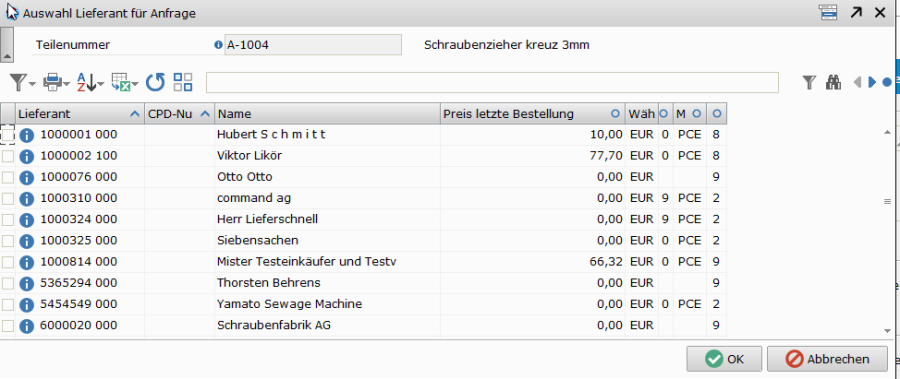Screen dimensions: 900x379
Task: Go to previous page with left arrow
Action: [858, 83]
